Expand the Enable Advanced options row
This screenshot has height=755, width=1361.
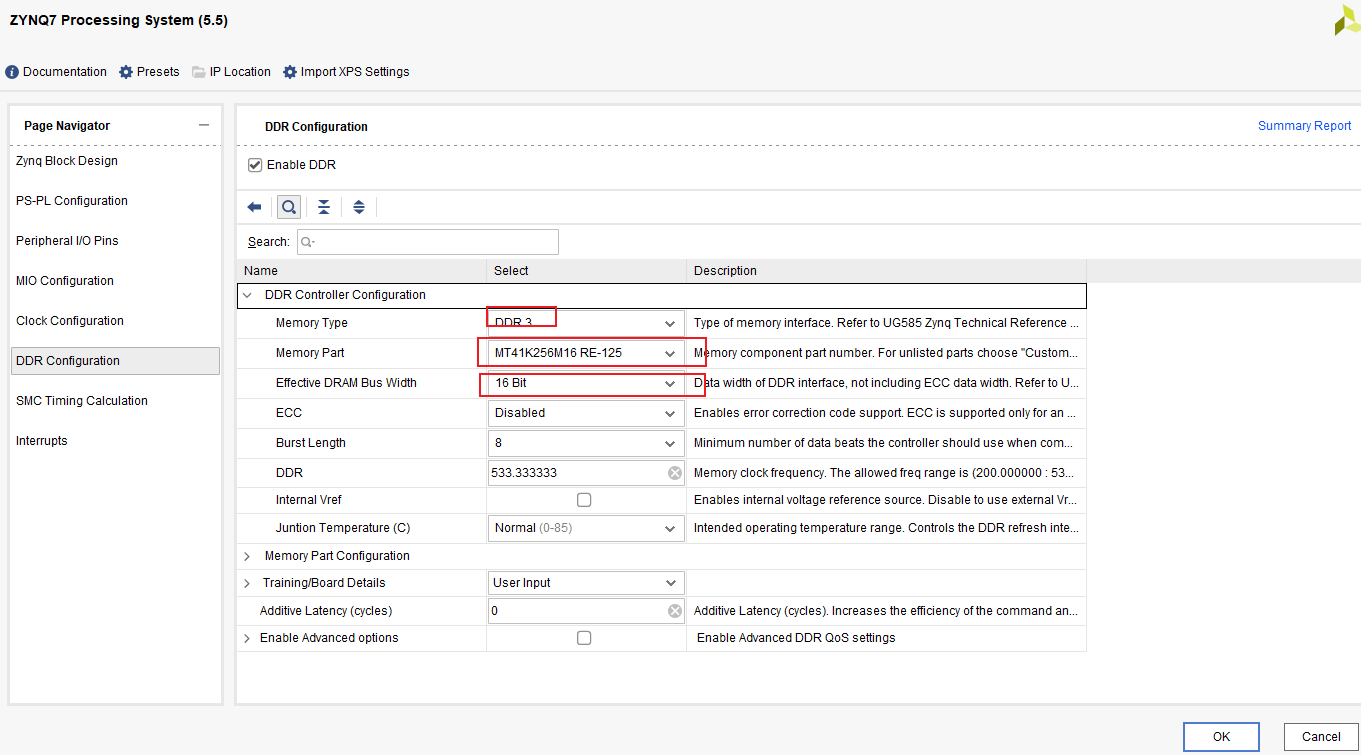[247, 638]
